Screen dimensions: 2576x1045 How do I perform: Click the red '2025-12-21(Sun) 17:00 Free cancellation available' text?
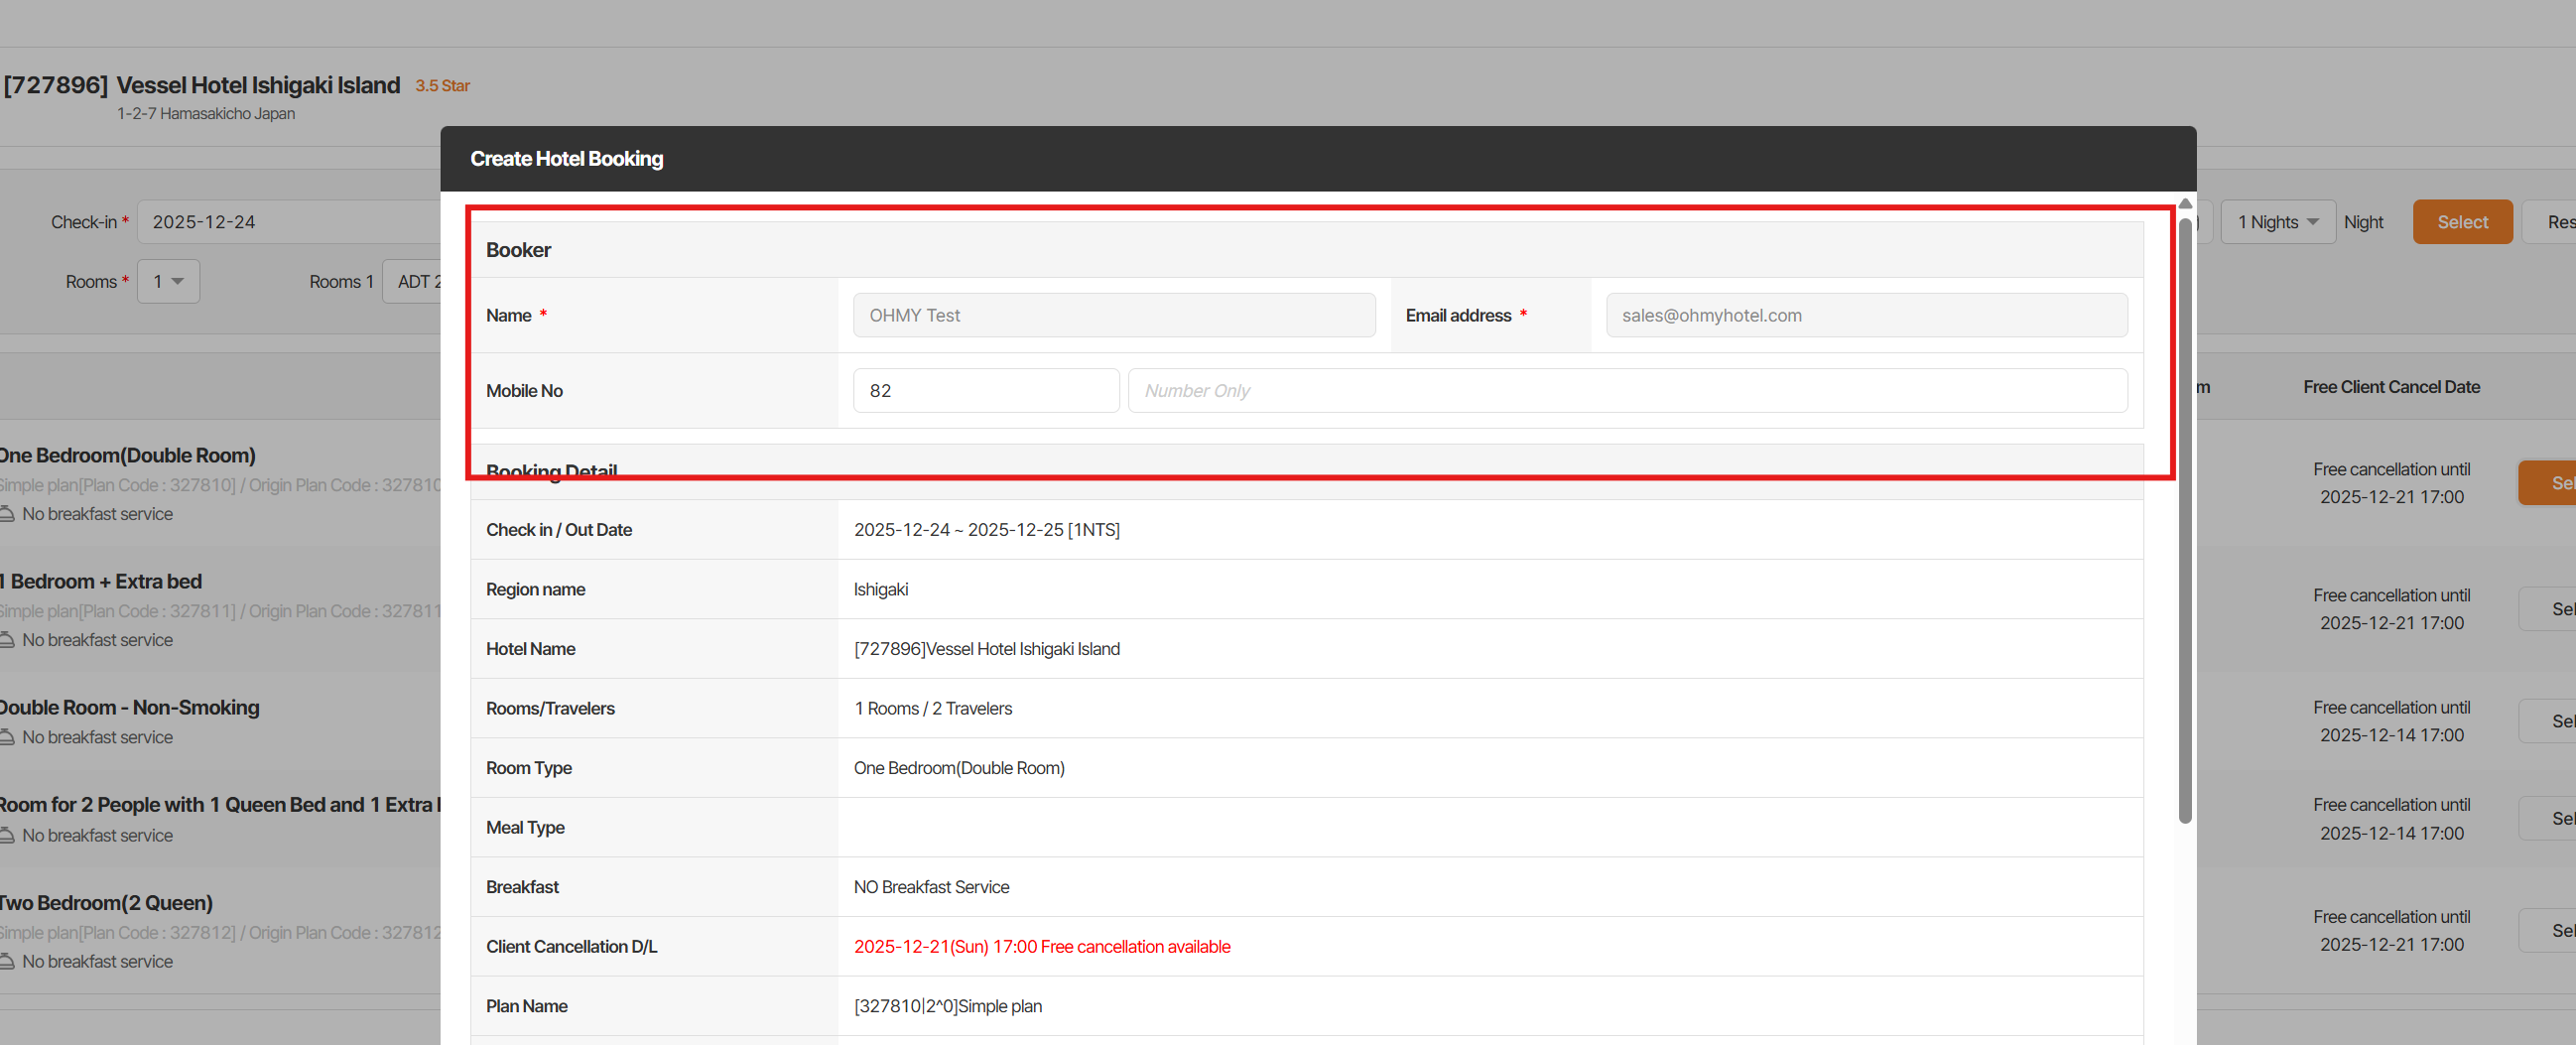(1042, 947)
